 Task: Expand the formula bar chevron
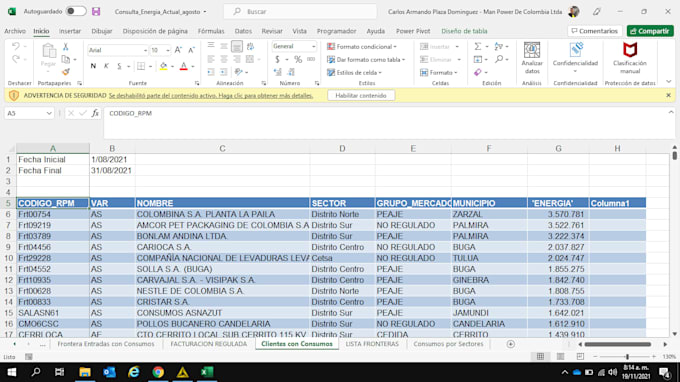point(670,112)
